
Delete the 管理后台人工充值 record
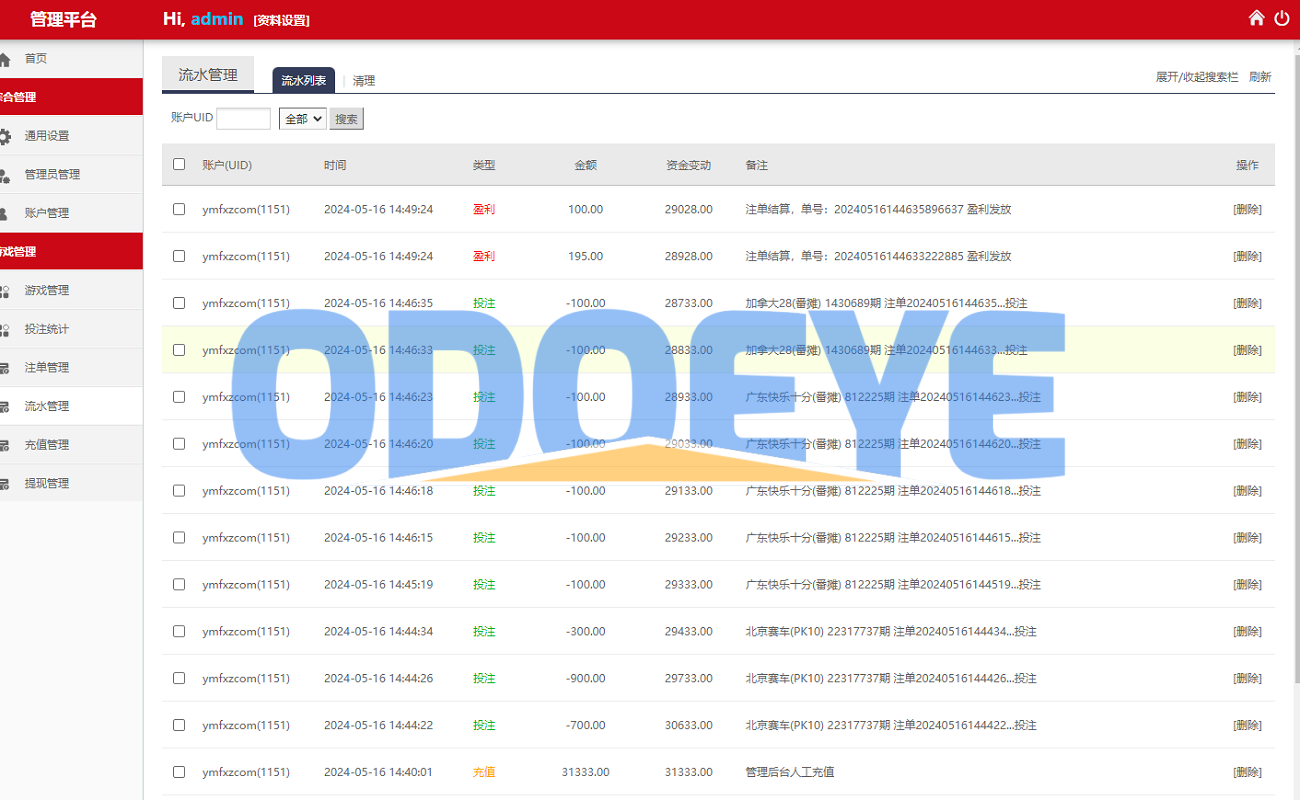coord(1247,773)
